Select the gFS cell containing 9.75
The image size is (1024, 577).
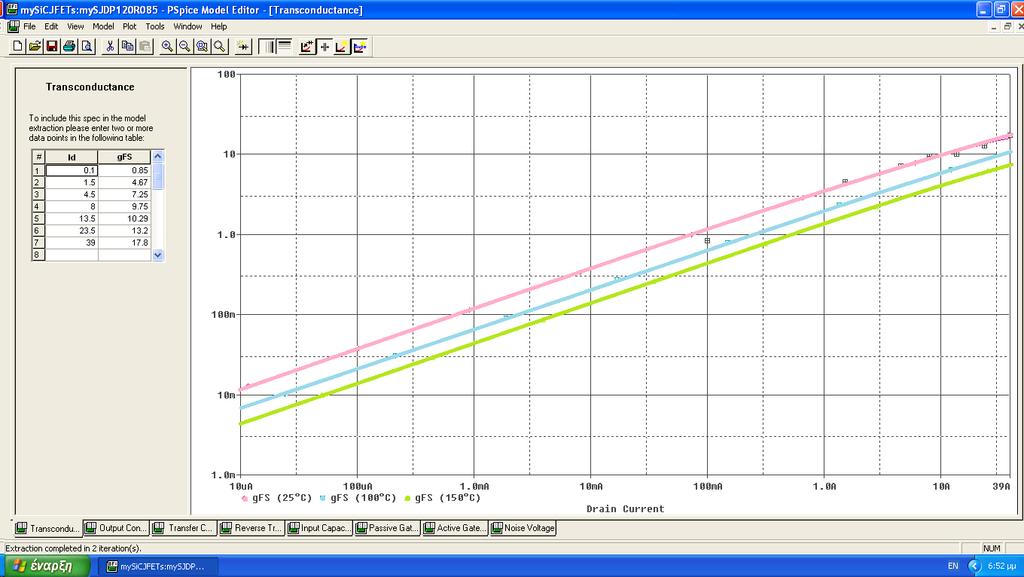coord(124,206)
